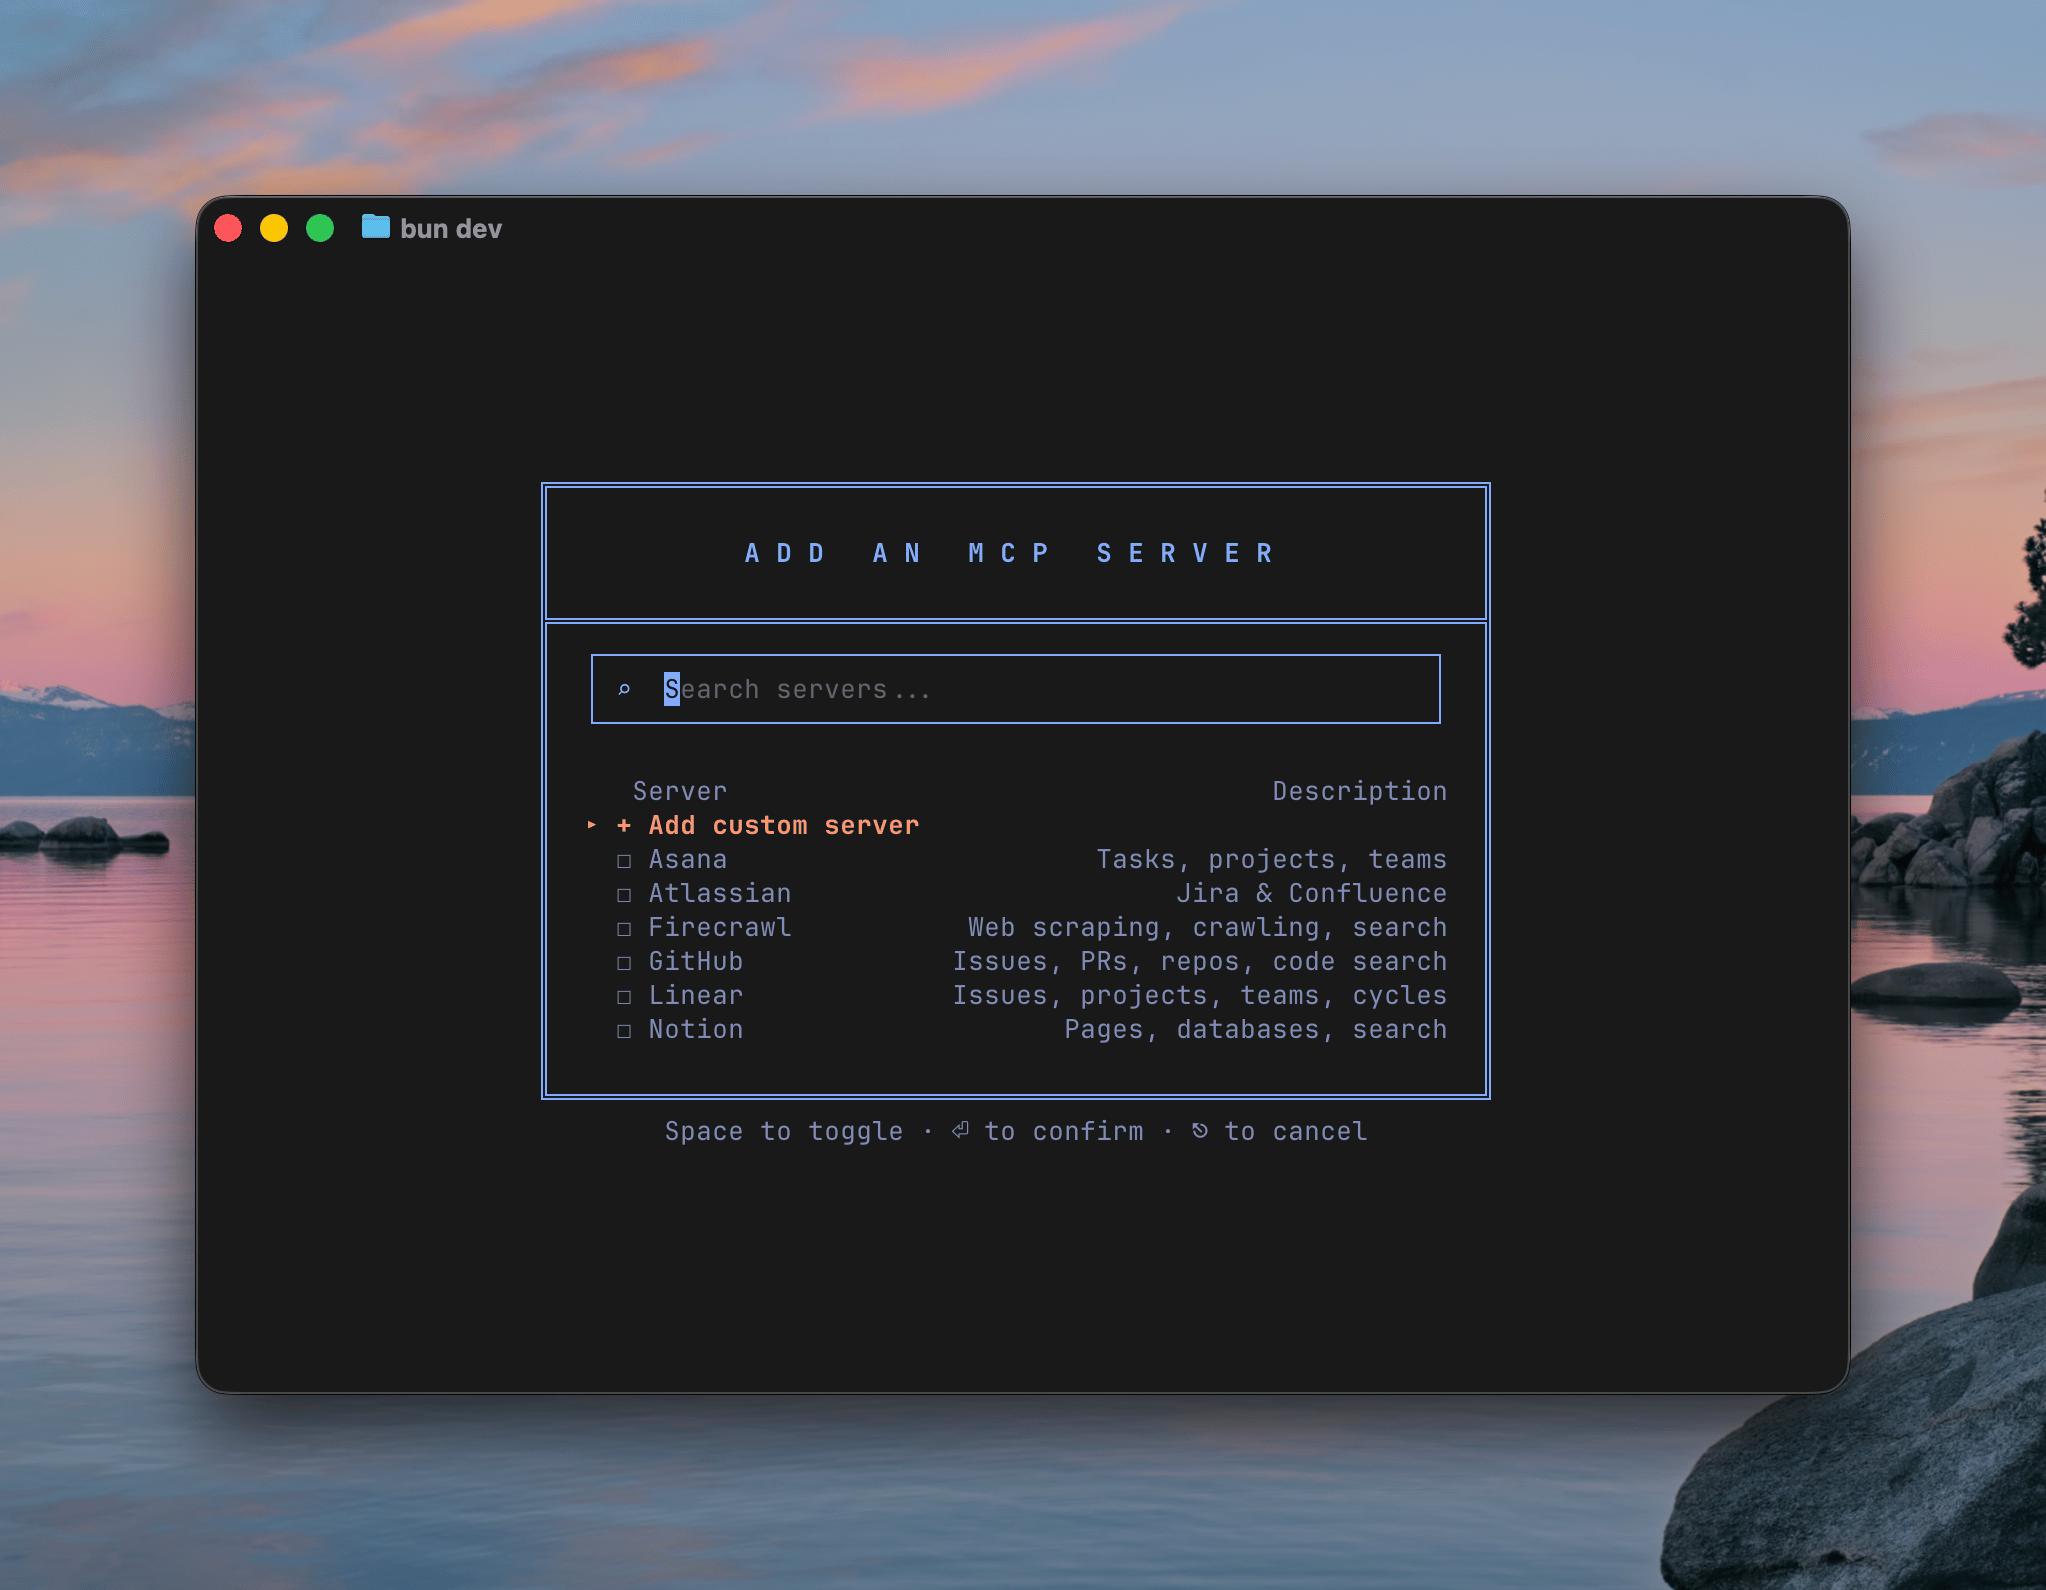Toggle the Asana checkbox
The width and height of the screenshot is (2046, 1590).
click(624, 860)
